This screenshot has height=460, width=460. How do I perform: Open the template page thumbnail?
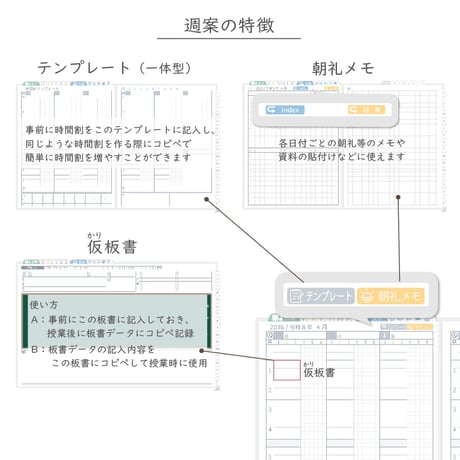click(117, 146)
